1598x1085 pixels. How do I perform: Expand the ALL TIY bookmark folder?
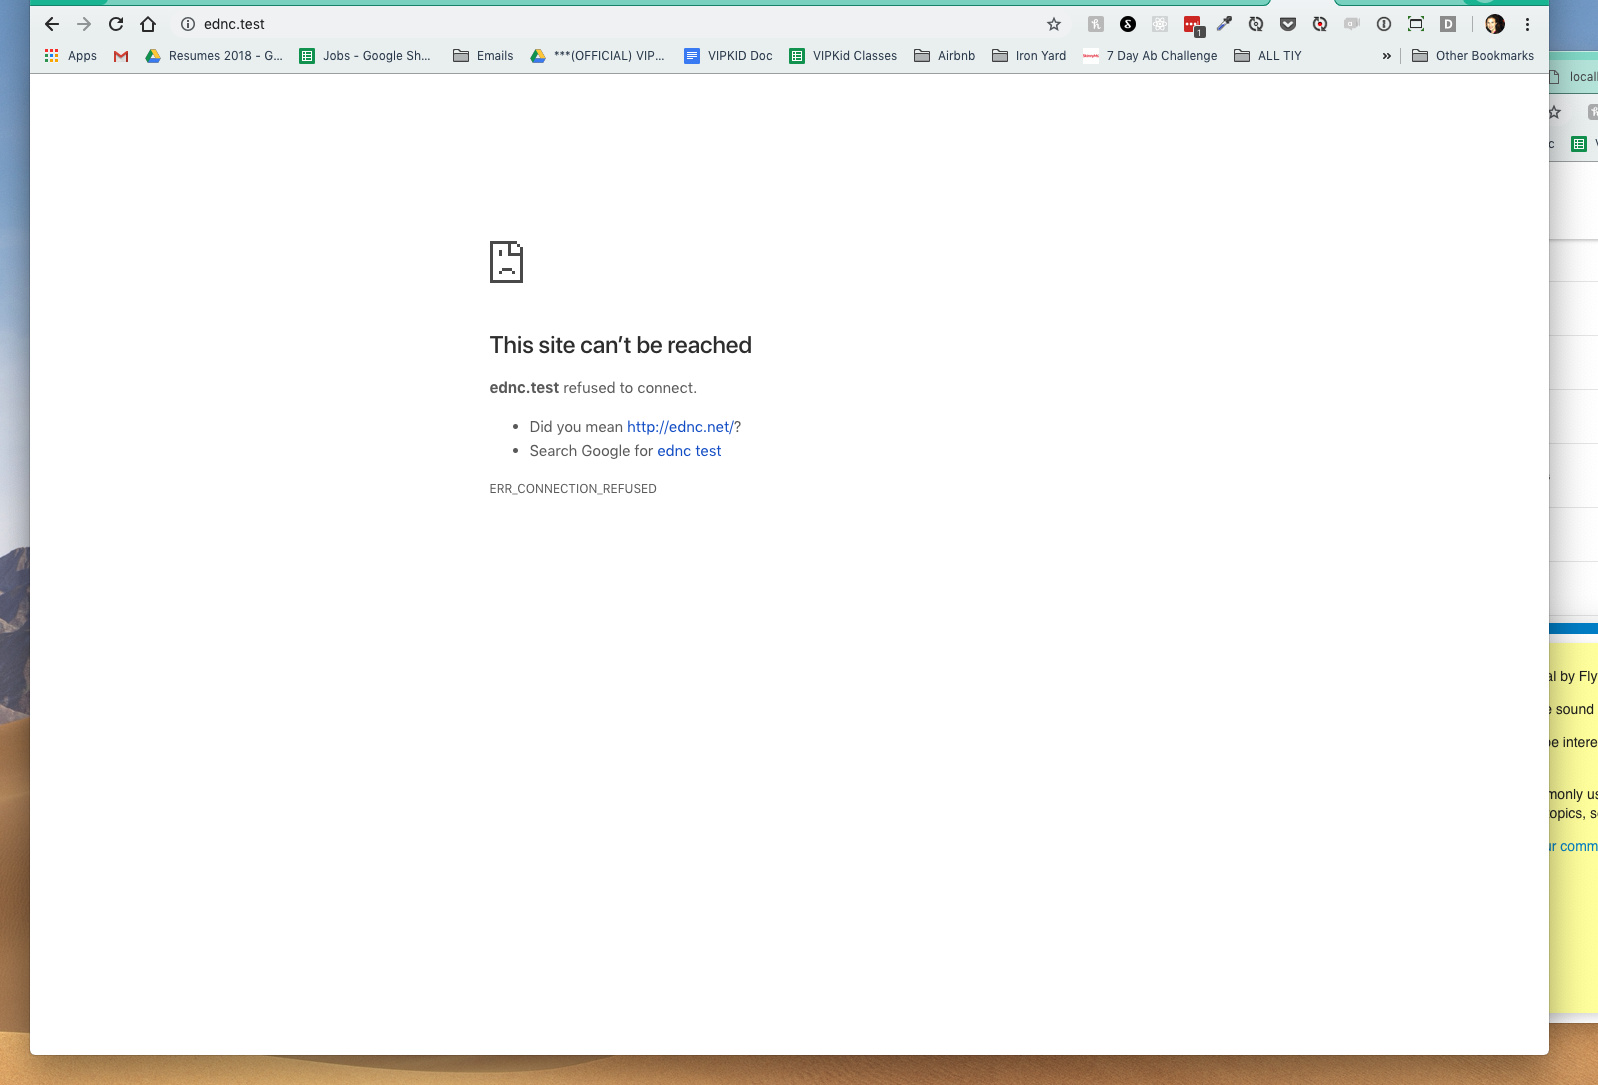1268,56
